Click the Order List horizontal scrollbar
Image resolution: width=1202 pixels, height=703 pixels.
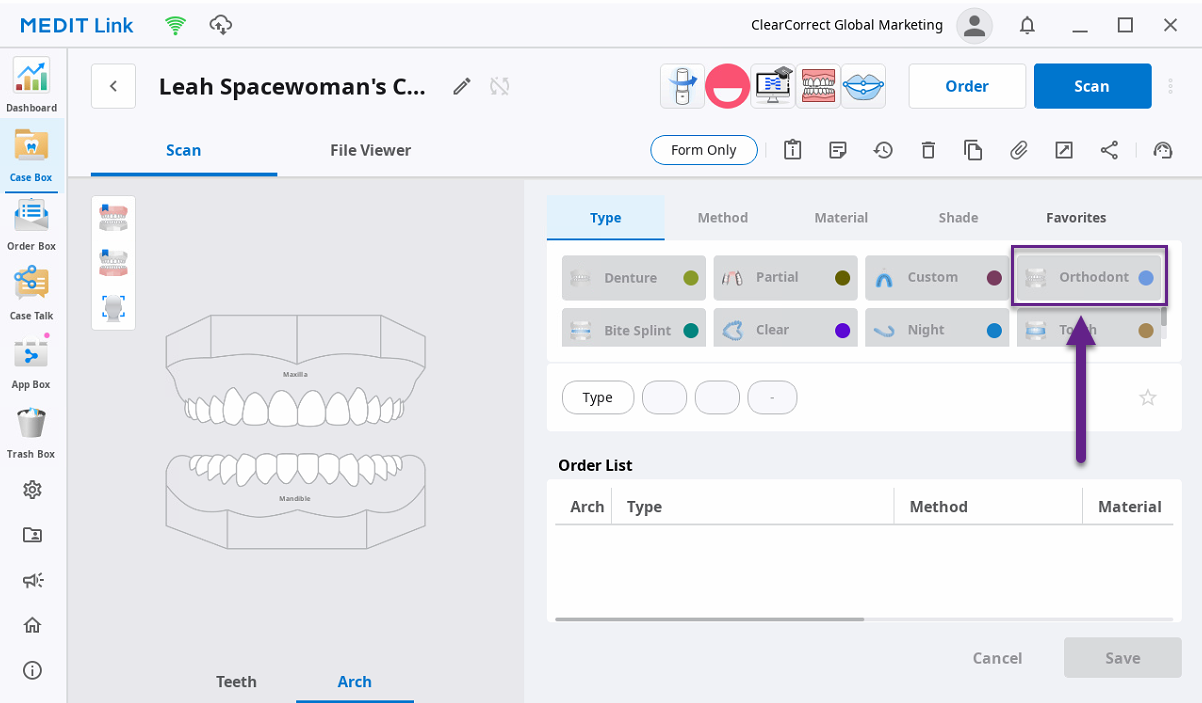pyautogui.click(x=709, y=619)
